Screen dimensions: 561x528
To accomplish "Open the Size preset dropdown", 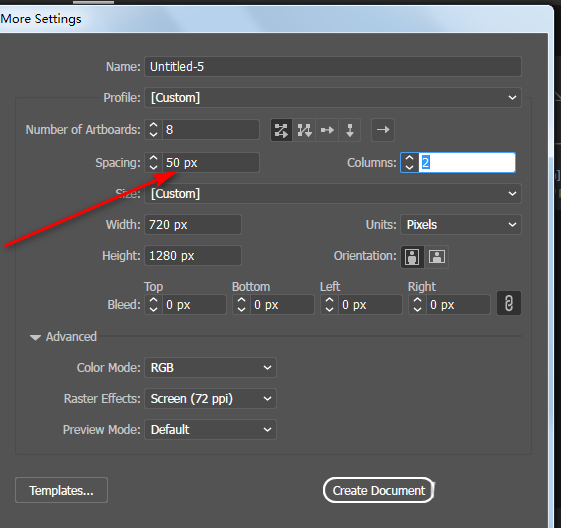I will [x=333, y=194].
